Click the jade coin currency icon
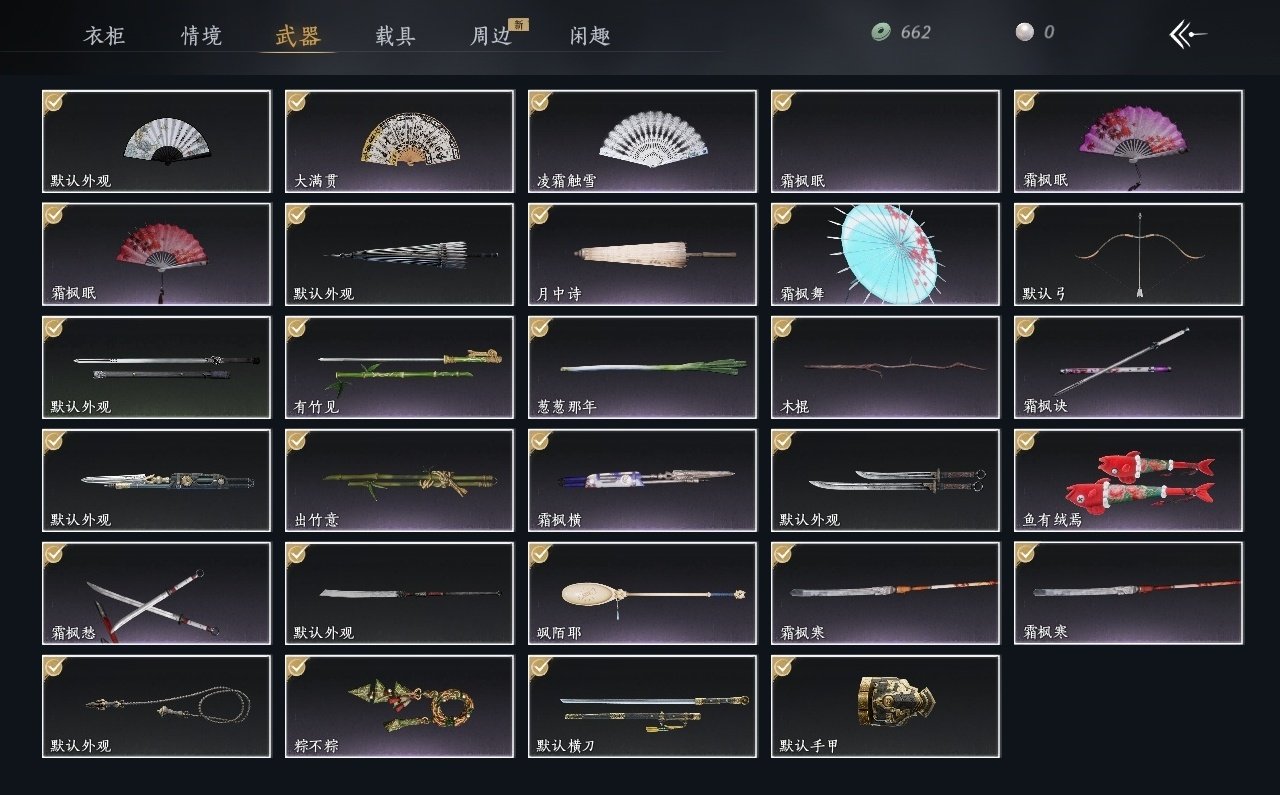 tap(881, 32)
